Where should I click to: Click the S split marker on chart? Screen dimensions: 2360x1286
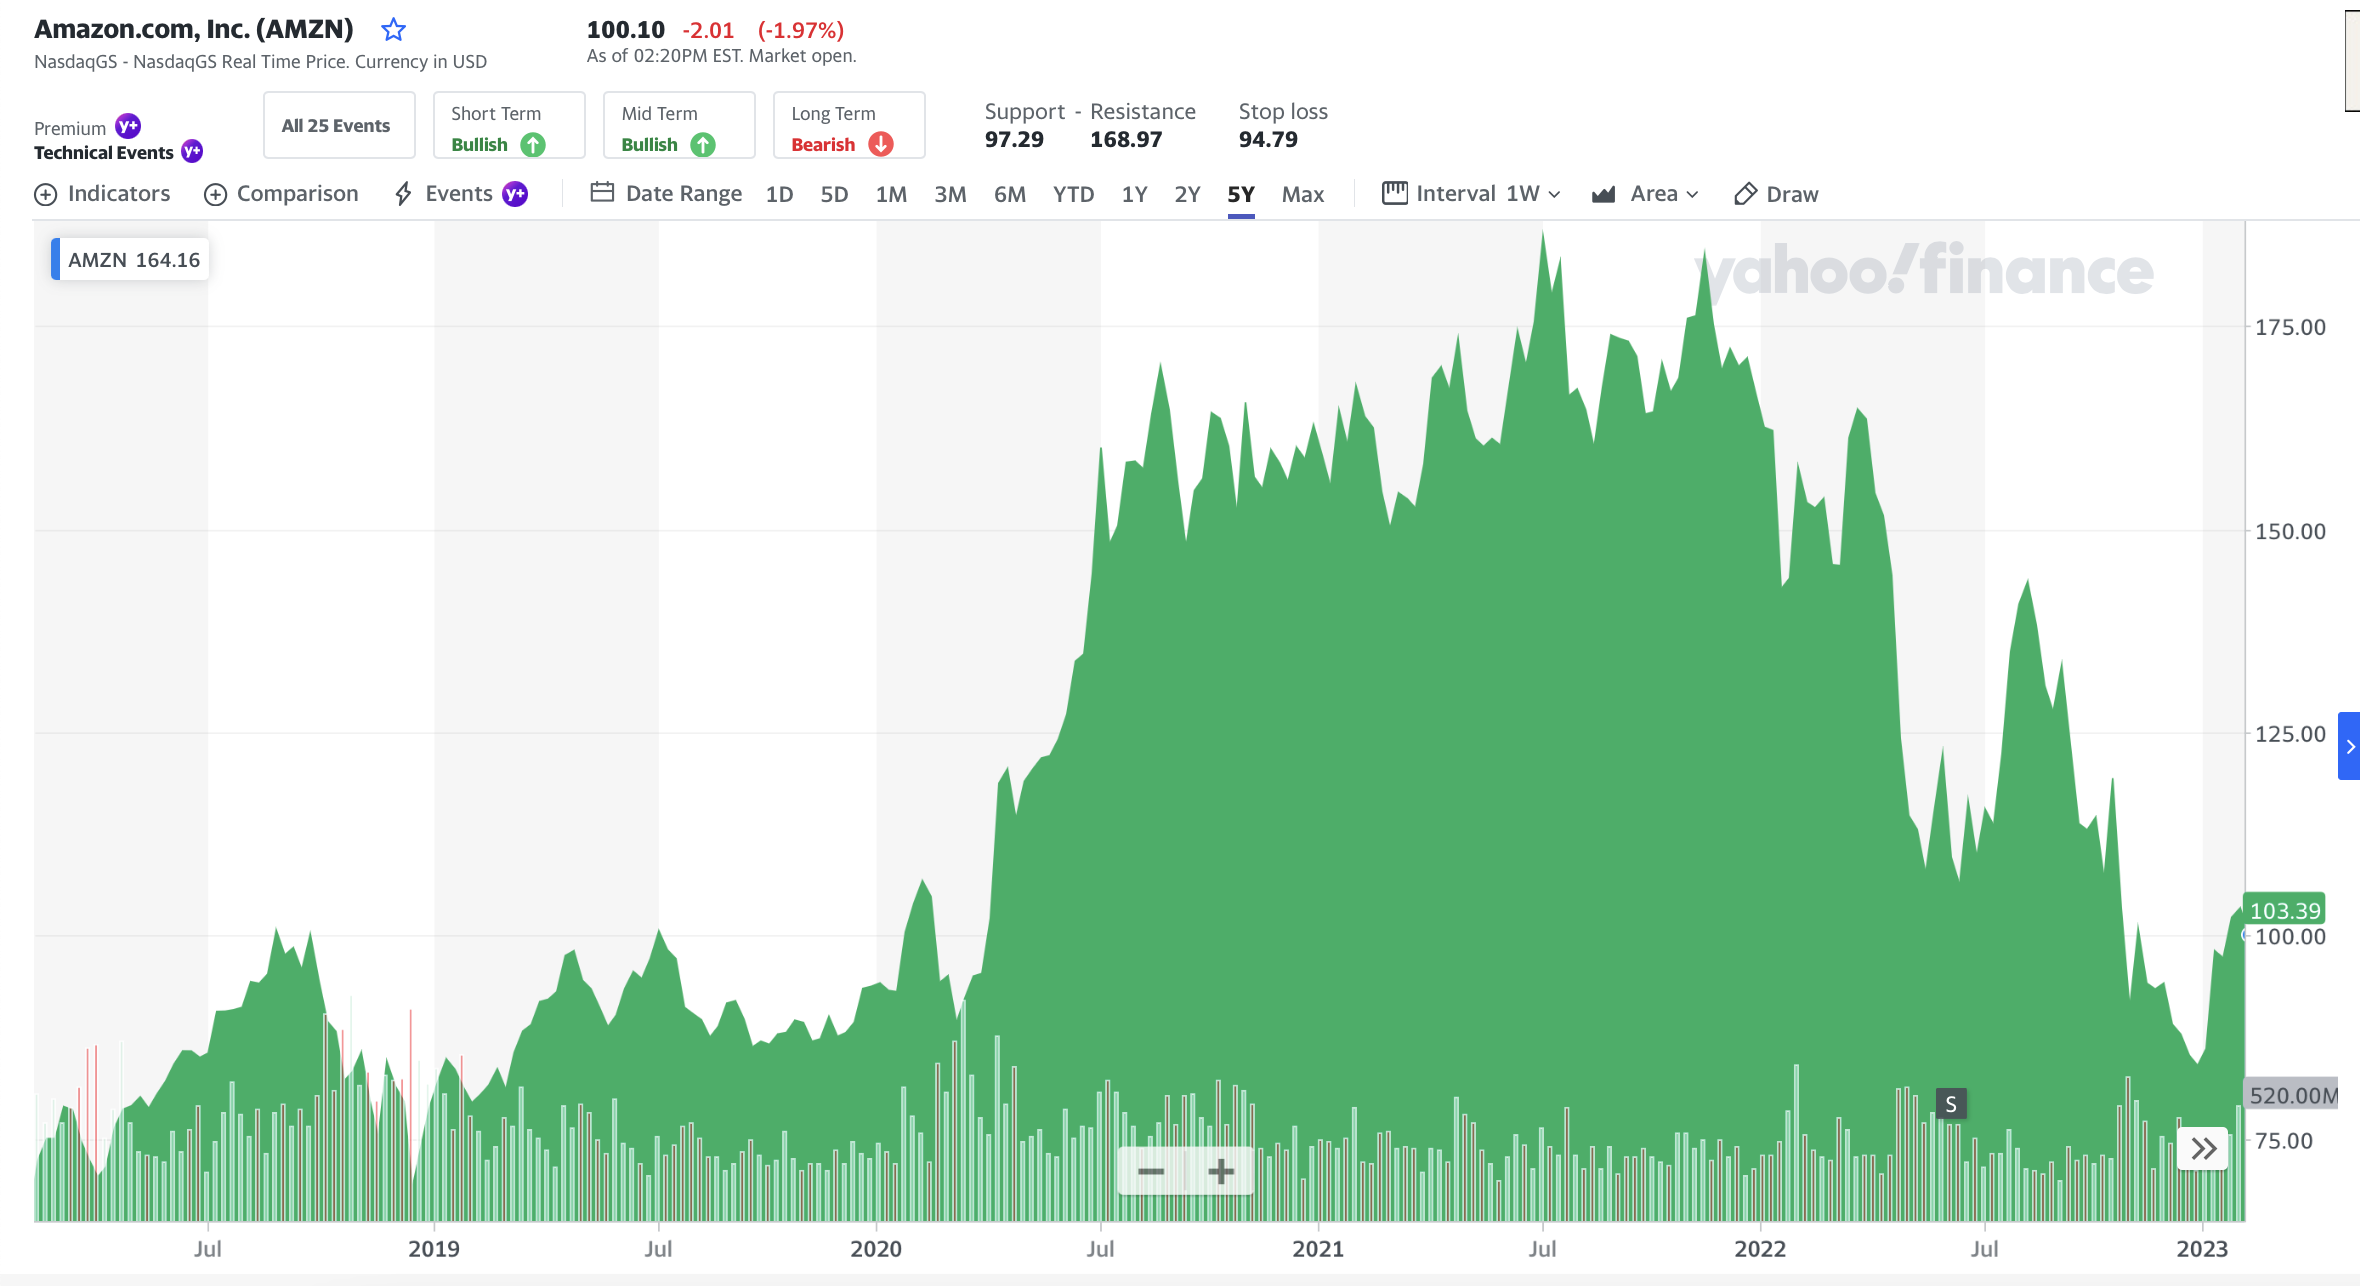click(1950, 1104)
